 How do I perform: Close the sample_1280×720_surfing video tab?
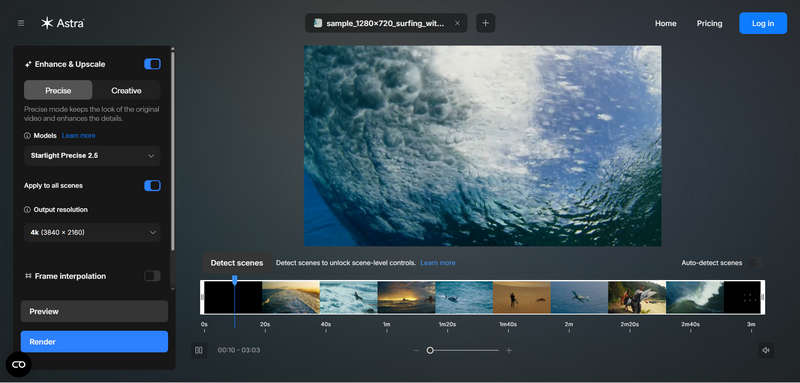(x=457, y=23)
